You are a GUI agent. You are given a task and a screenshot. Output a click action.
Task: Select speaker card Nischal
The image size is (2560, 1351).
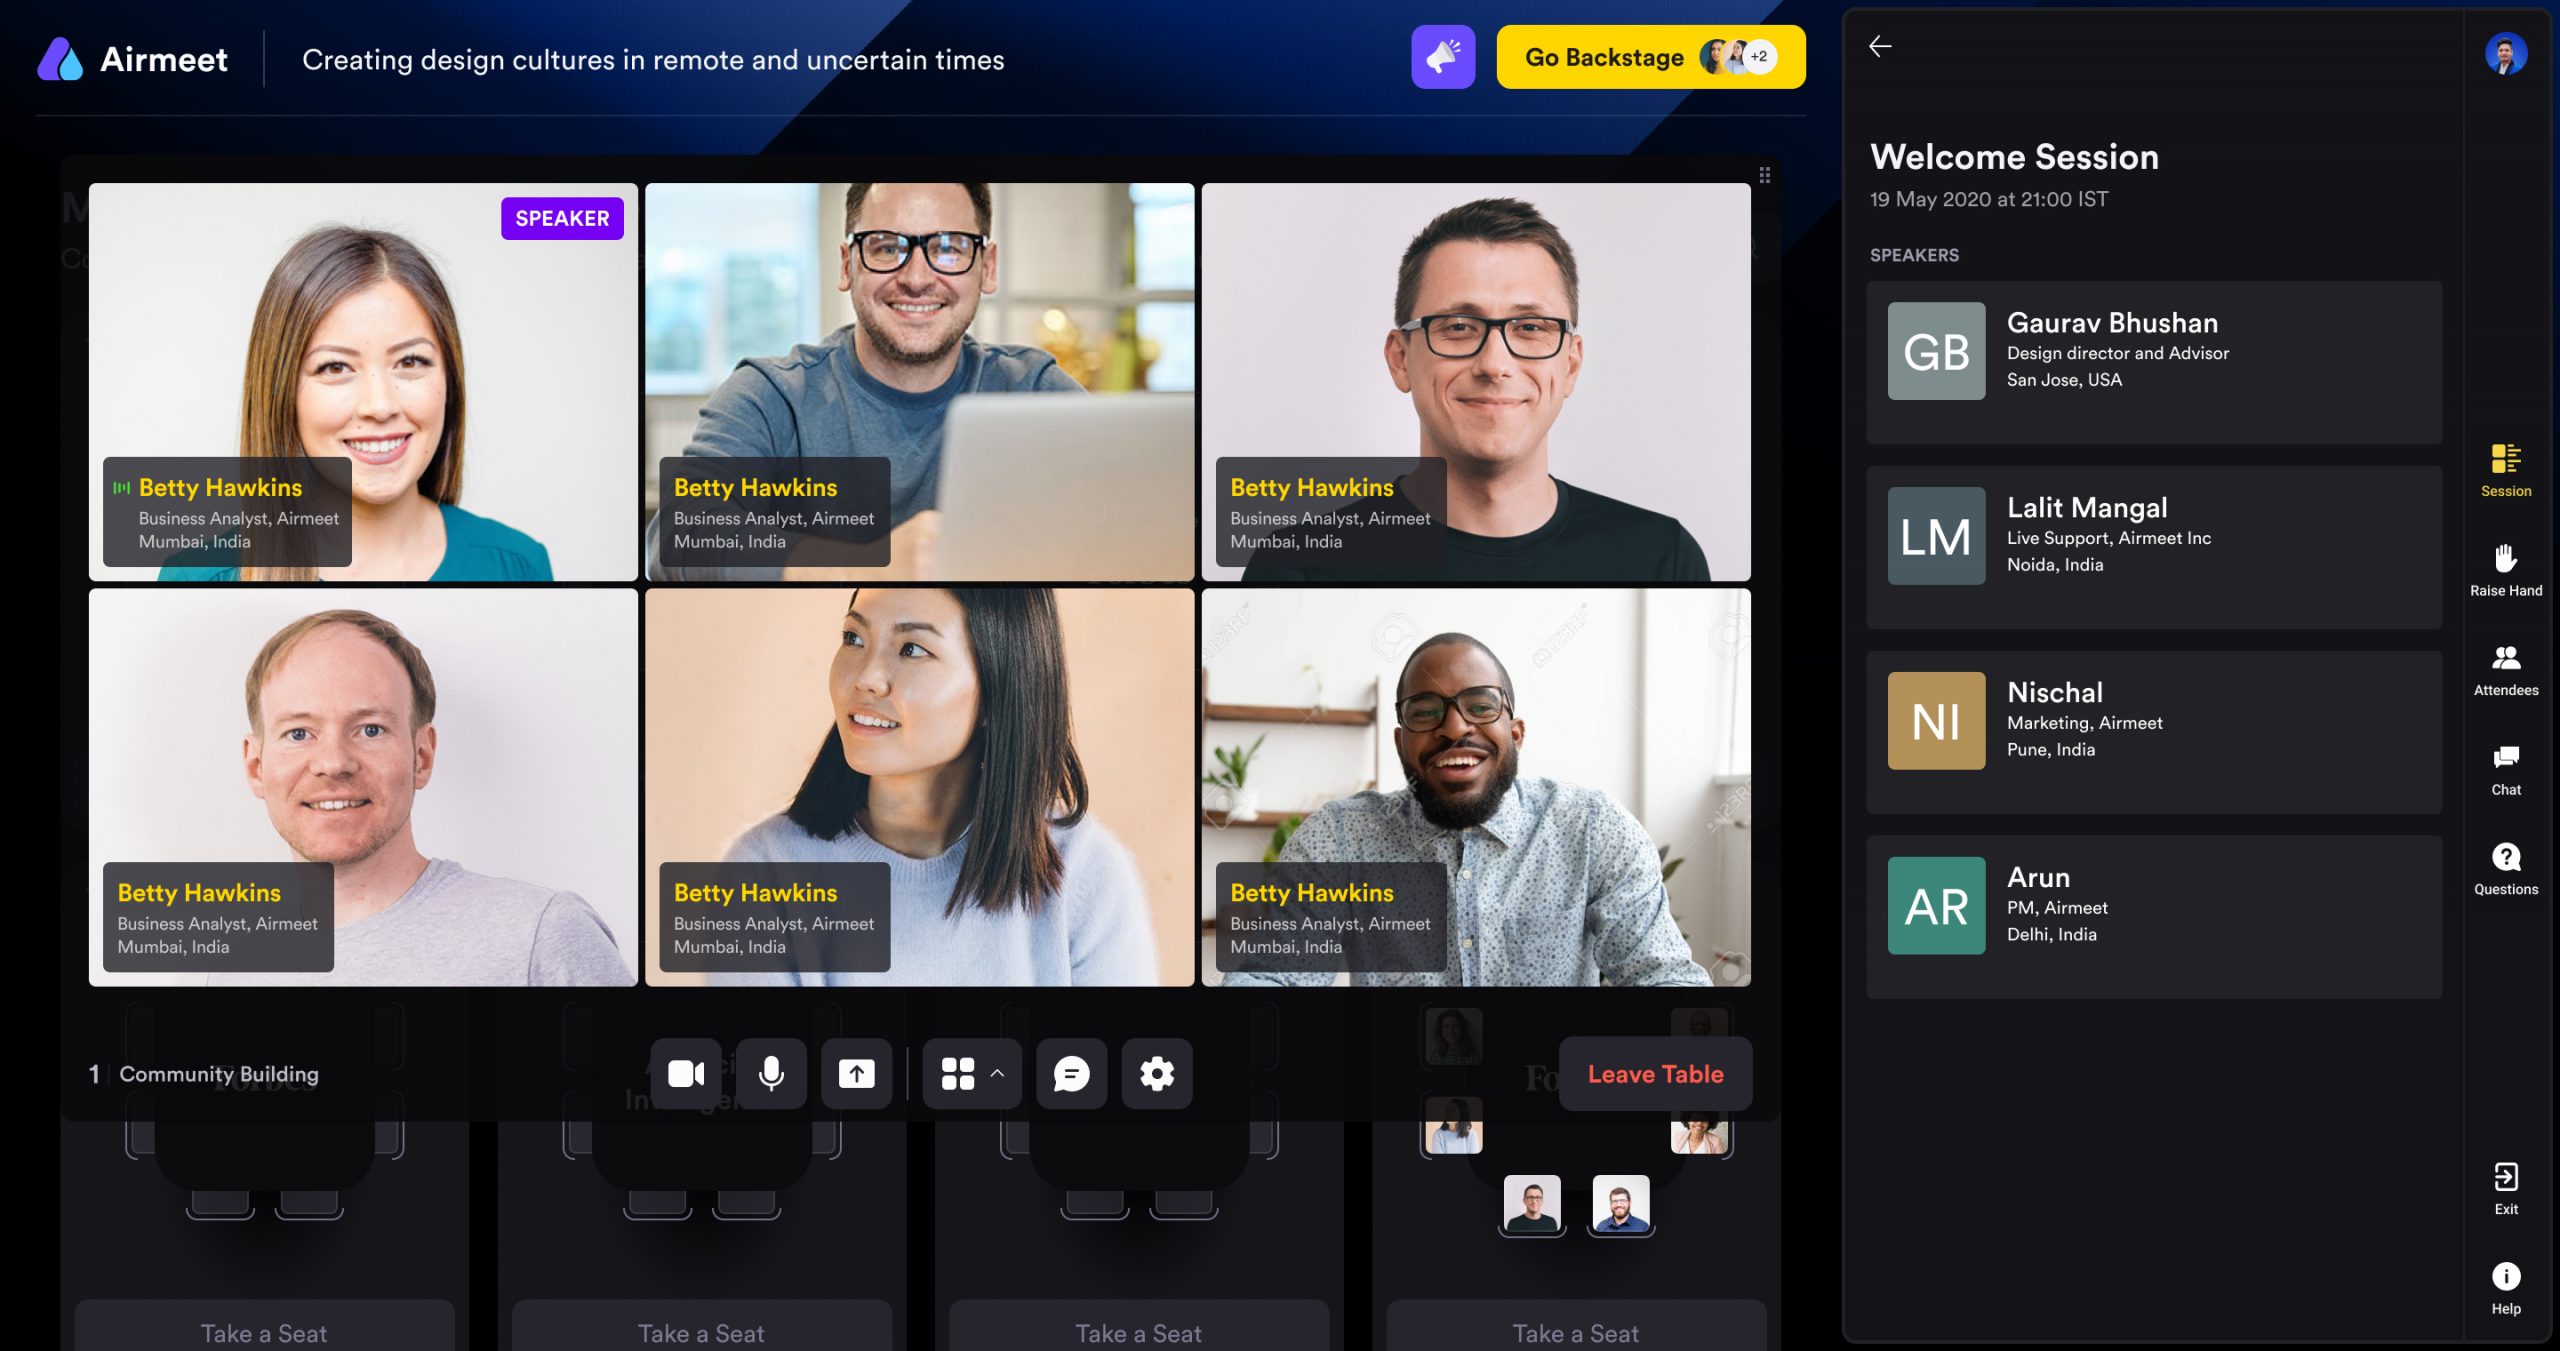pos(2153,732)
